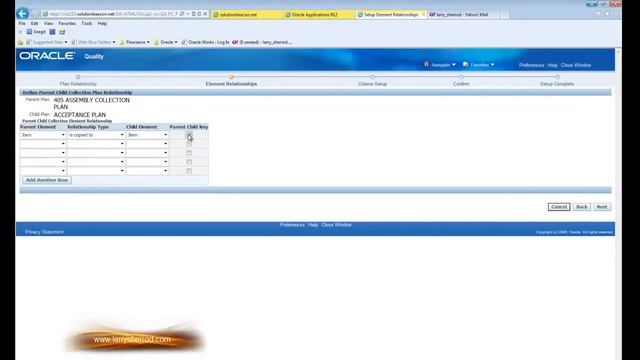Click the Plan Relationship step marker

tap(78, 77)
